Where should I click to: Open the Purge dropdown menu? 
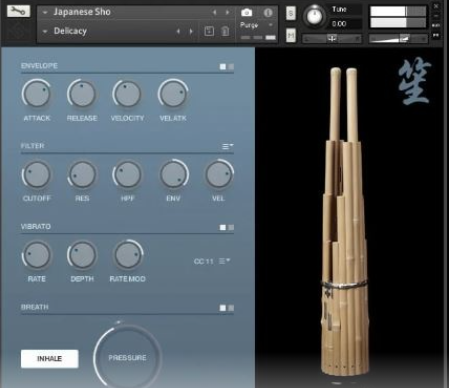point(256,25)
